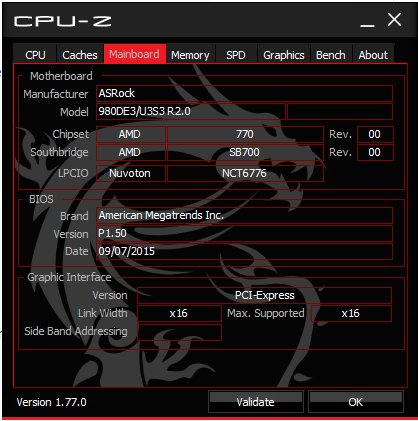The image size is (418, 421).
Task: Go to the Graphics tab
Action: [284, 55]
